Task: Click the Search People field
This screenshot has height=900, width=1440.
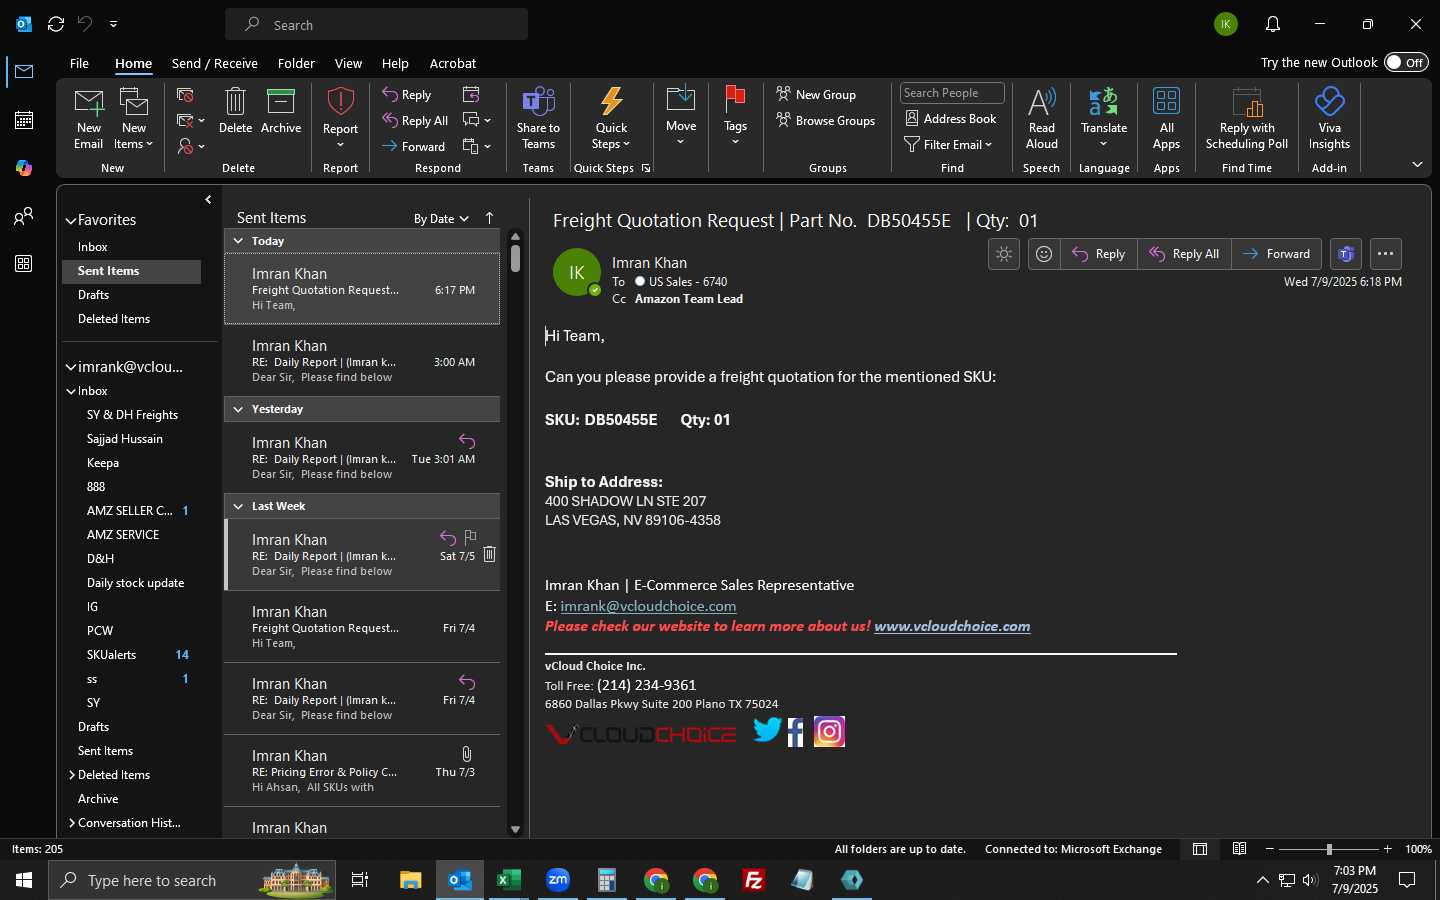Action: (952, 93)
